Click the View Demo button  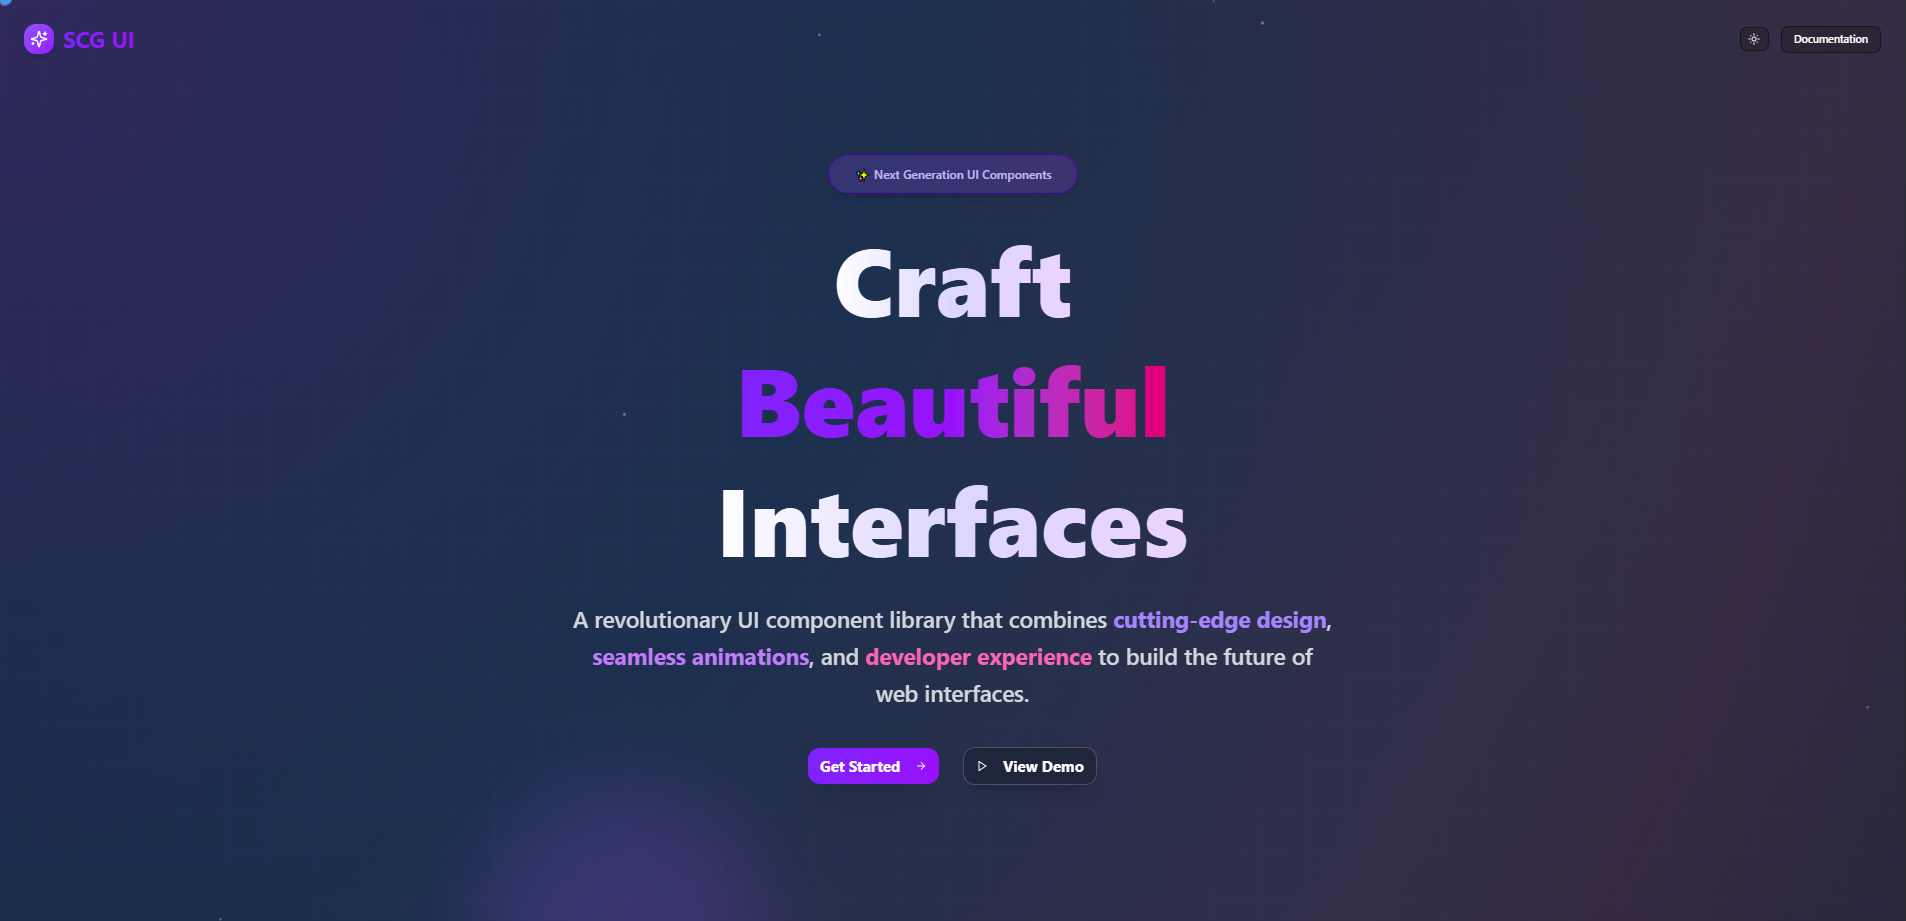click(1029, 766)
